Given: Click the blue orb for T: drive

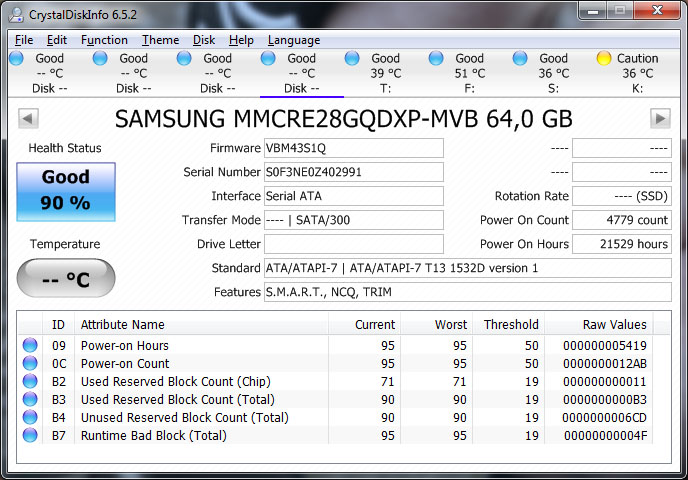Looking at the screenshot, I should [352, 58].
